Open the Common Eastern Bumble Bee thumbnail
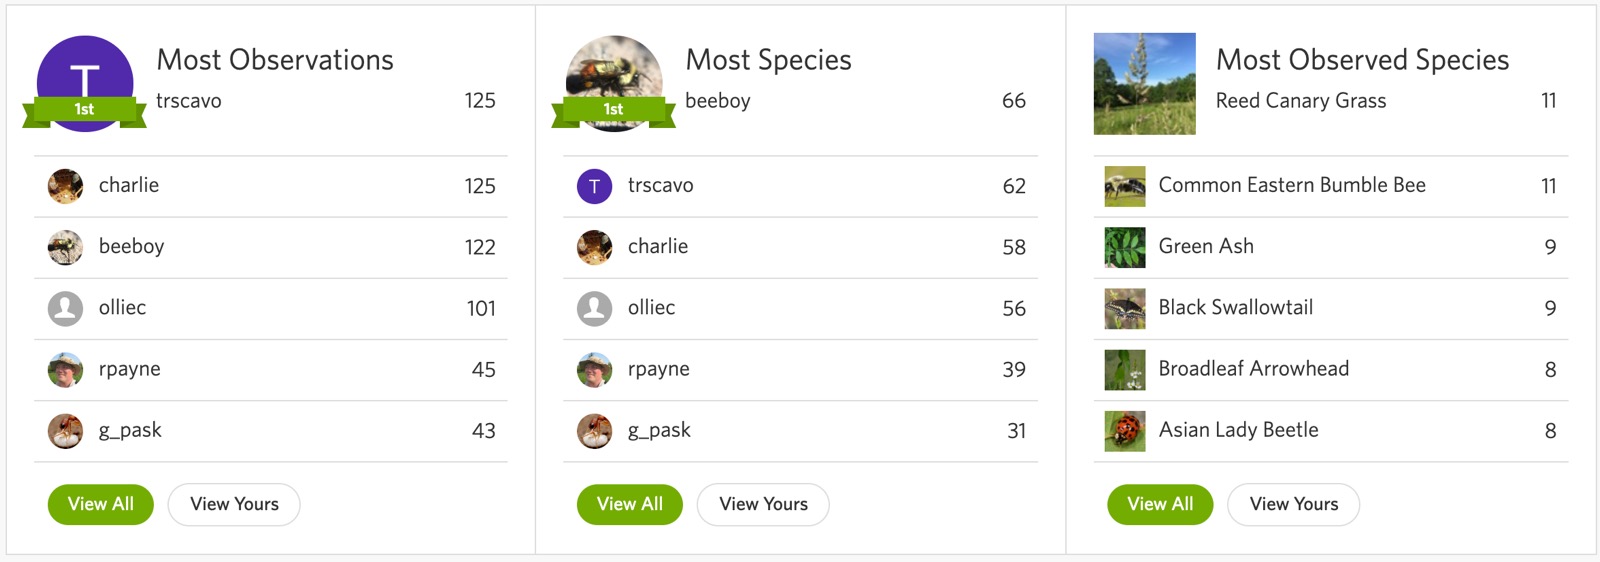The width and height of the screenshot is (1600, 562). (1125, 186)
